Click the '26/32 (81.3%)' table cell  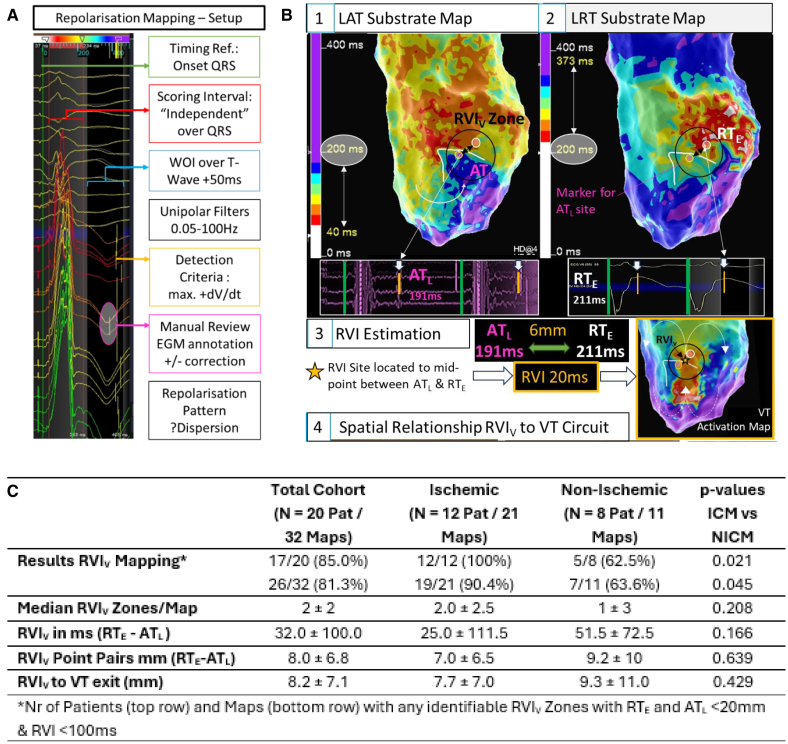(318, 585)
